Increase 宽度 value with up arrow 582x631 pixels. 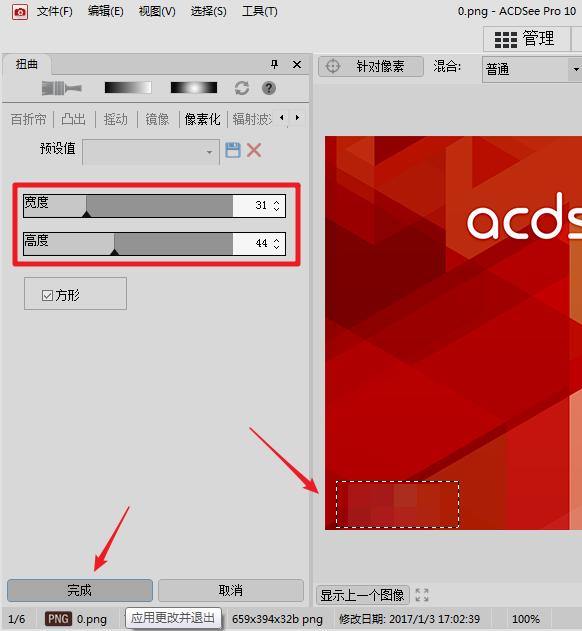pos(277,202)
